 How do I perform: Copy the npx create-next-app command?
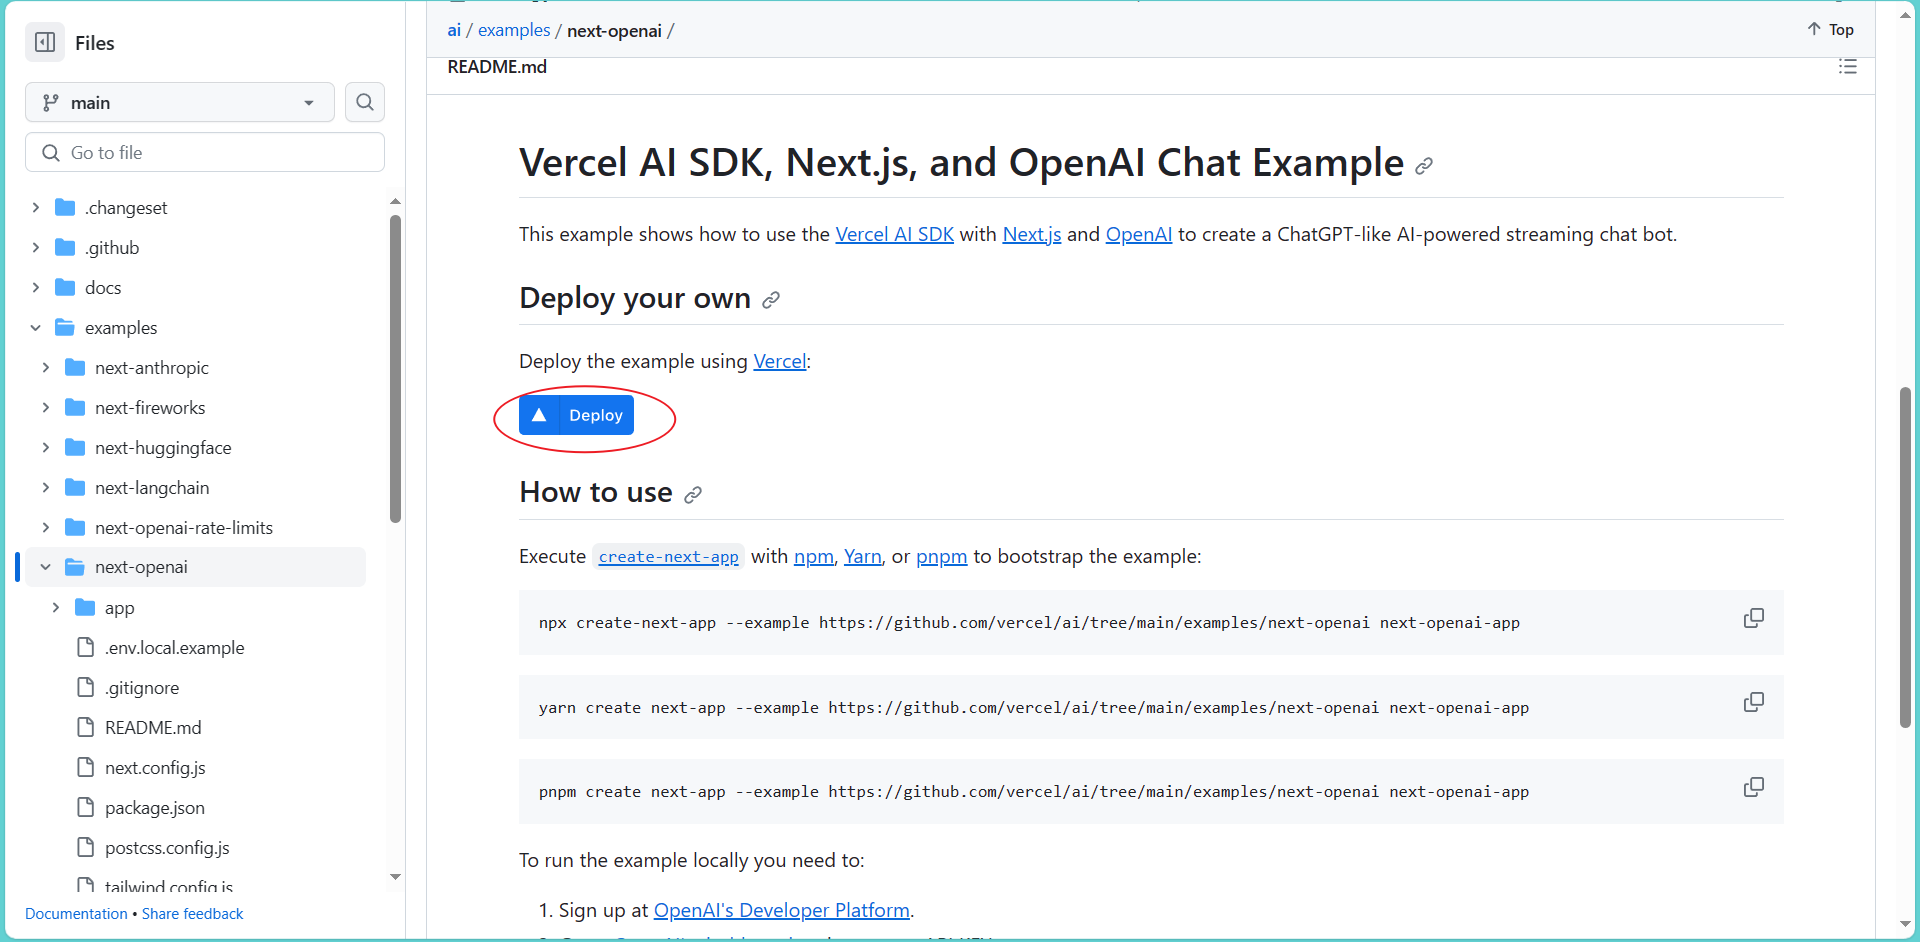pyautogui.click(x=1753, y=619)
